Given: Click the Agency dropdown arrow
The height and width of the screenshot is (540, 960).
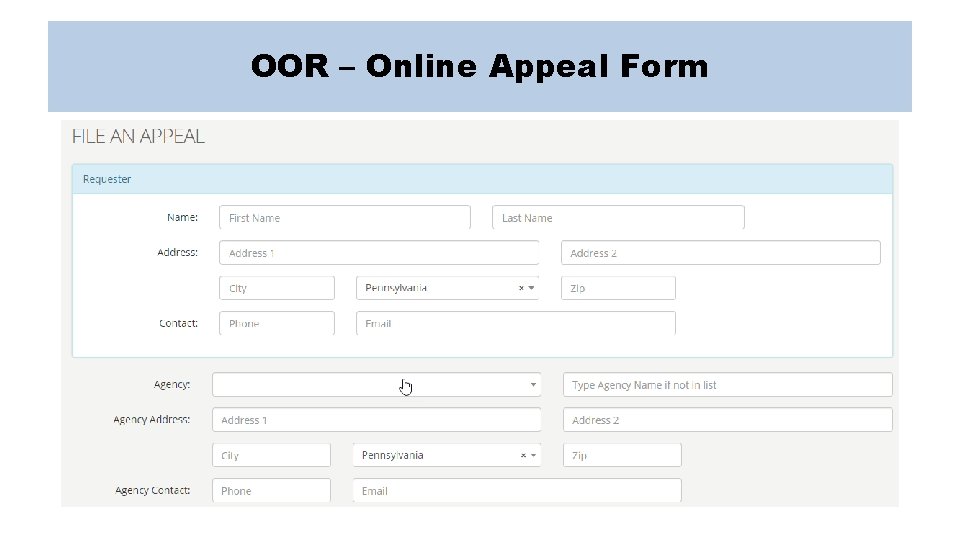Looking at the screenshot, I should (533, 384).
